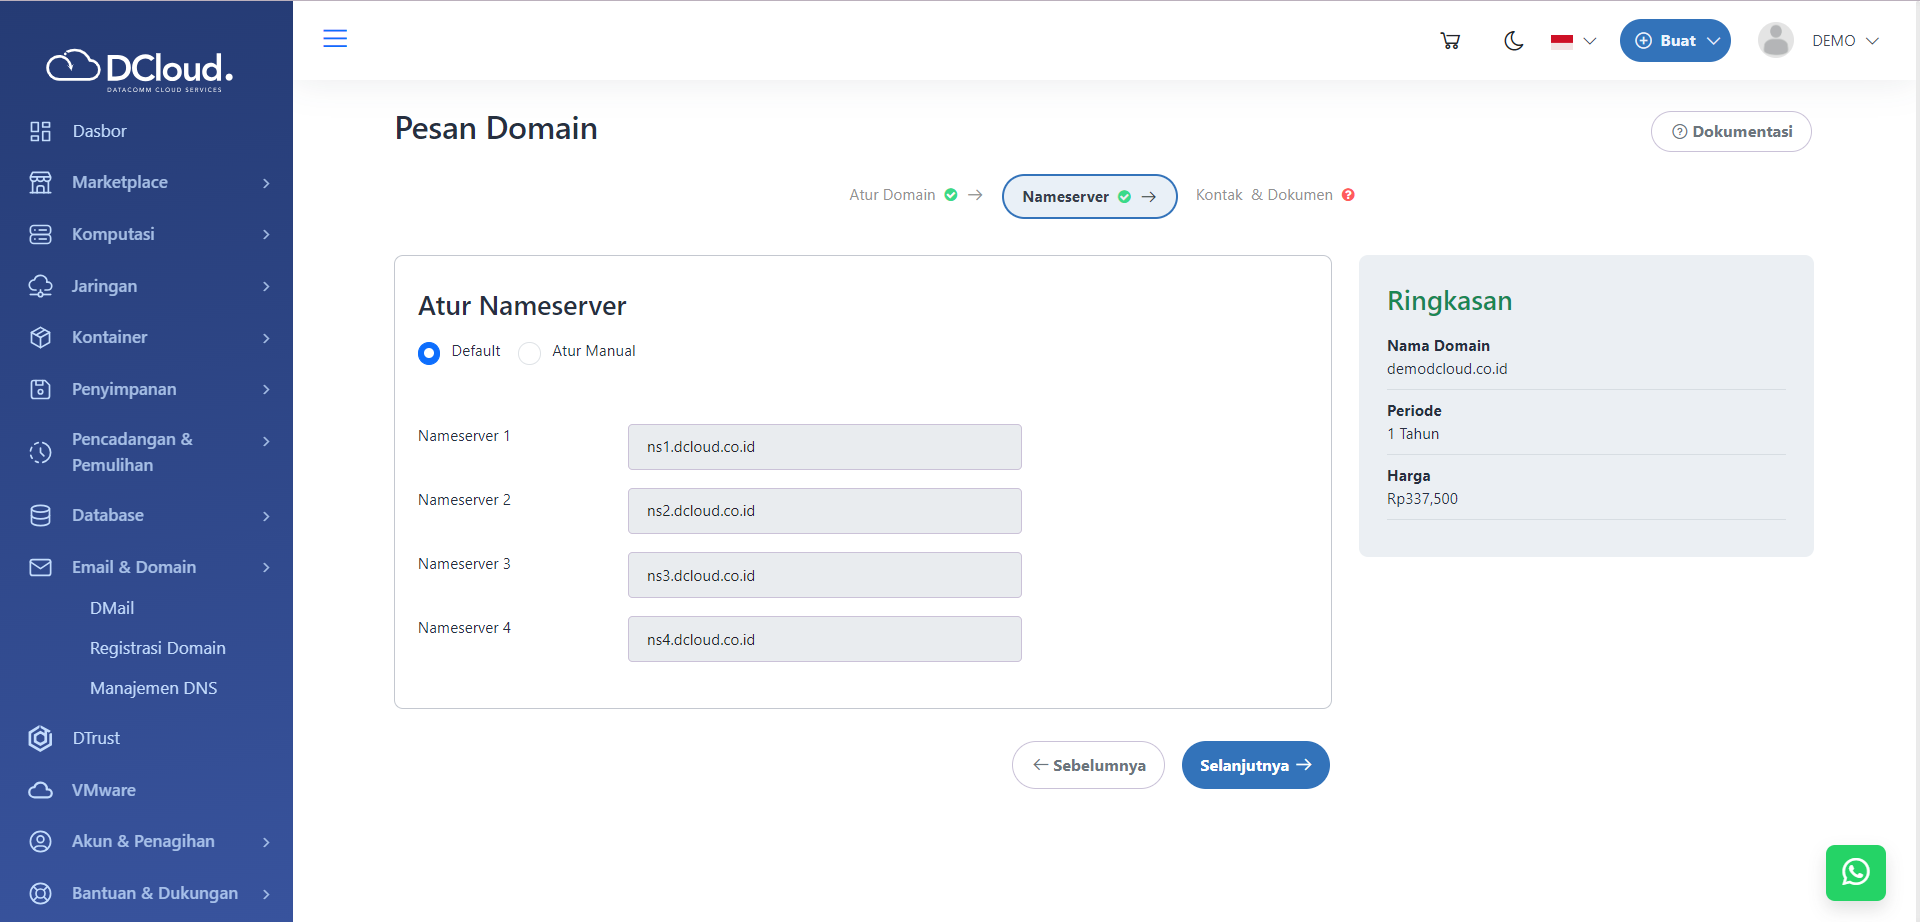Image resolution: width=1920 pixels, height=922 pixels.
Task: Choose the Atur Manual option
Action: click(528, 353)
